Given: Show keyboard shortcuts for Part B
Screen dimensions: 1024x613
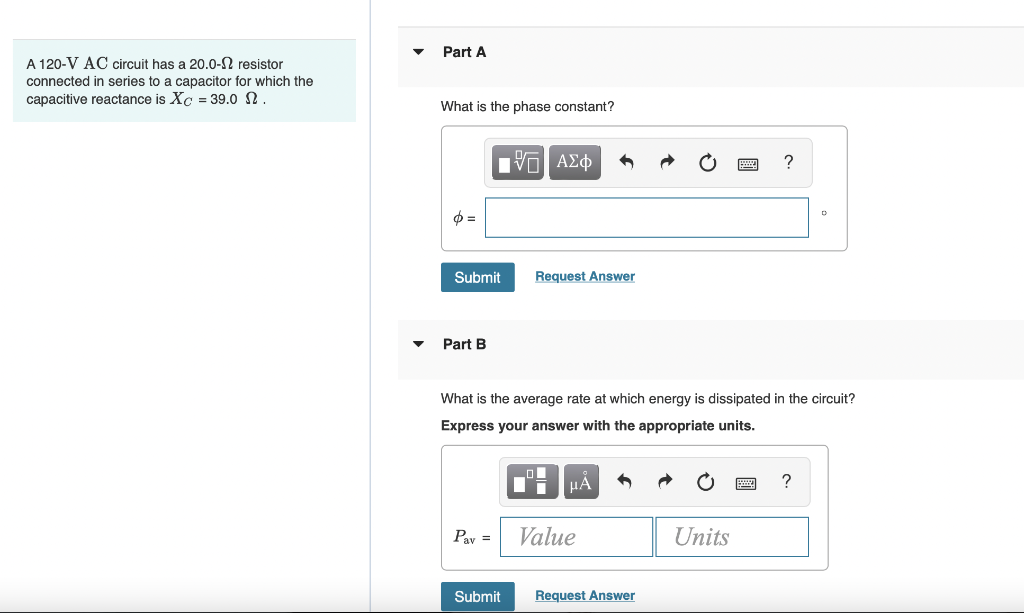Looking at the screenshot, I should [746, 483].
